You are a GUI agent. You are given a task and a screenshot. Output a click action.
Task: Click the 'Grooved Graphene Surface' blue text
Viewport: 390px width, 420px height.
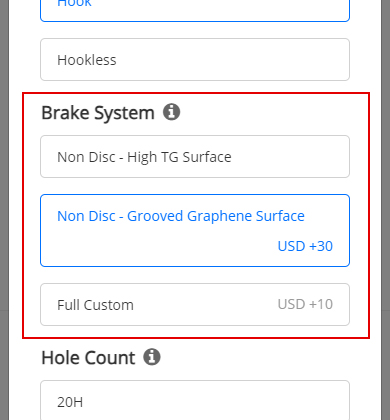pos(216,216)
